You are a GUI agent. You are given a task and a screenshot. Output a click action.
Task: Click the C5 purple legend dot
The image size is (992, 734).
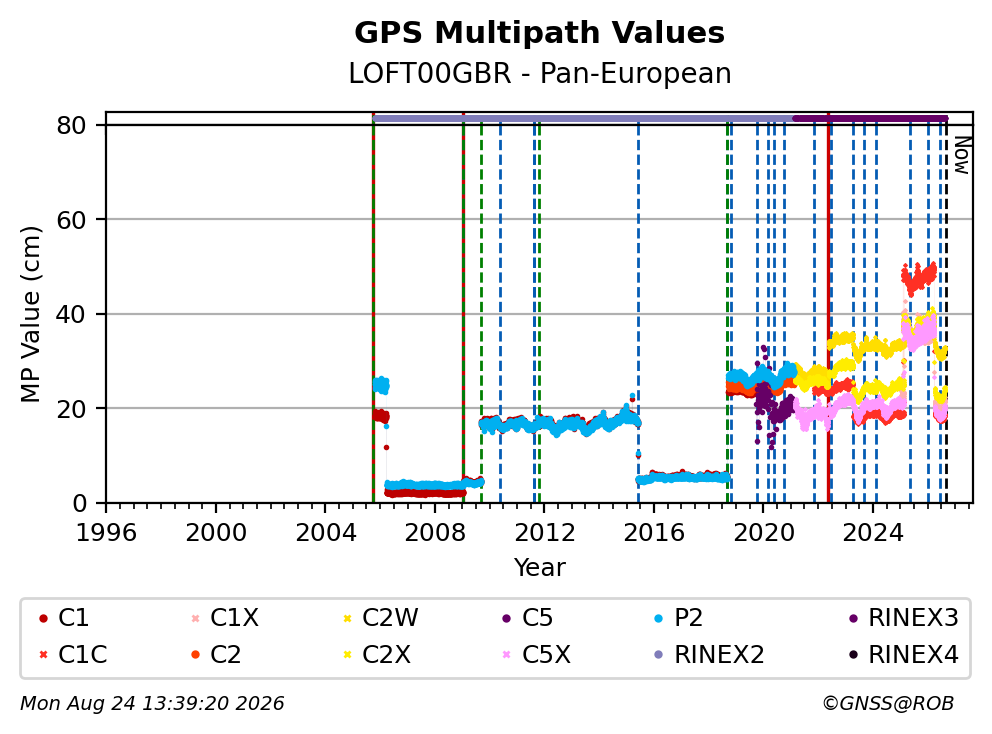507,618
